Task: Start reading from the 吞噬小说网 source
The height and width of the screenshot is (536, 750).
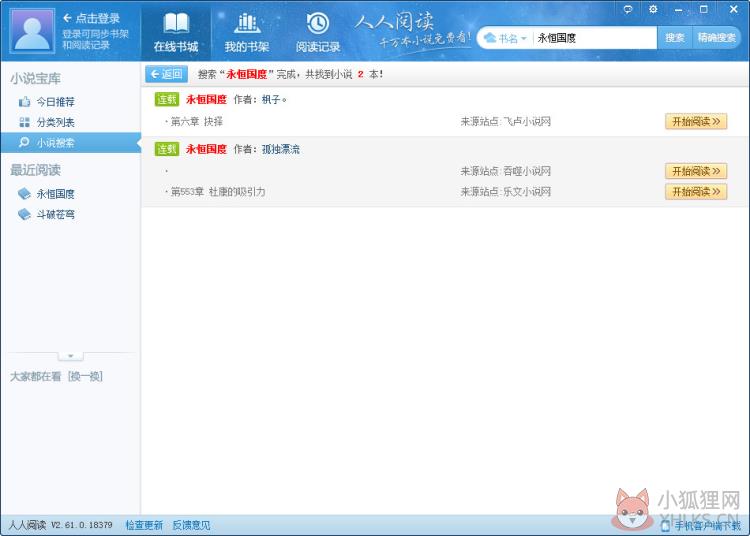Action: pos(696,171)
